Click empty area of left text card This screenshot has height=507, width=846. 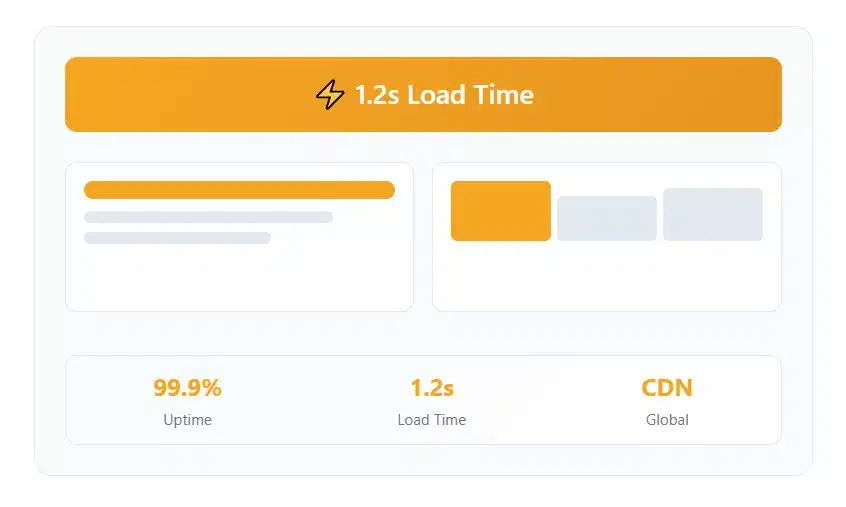click(x=239, y=278)
